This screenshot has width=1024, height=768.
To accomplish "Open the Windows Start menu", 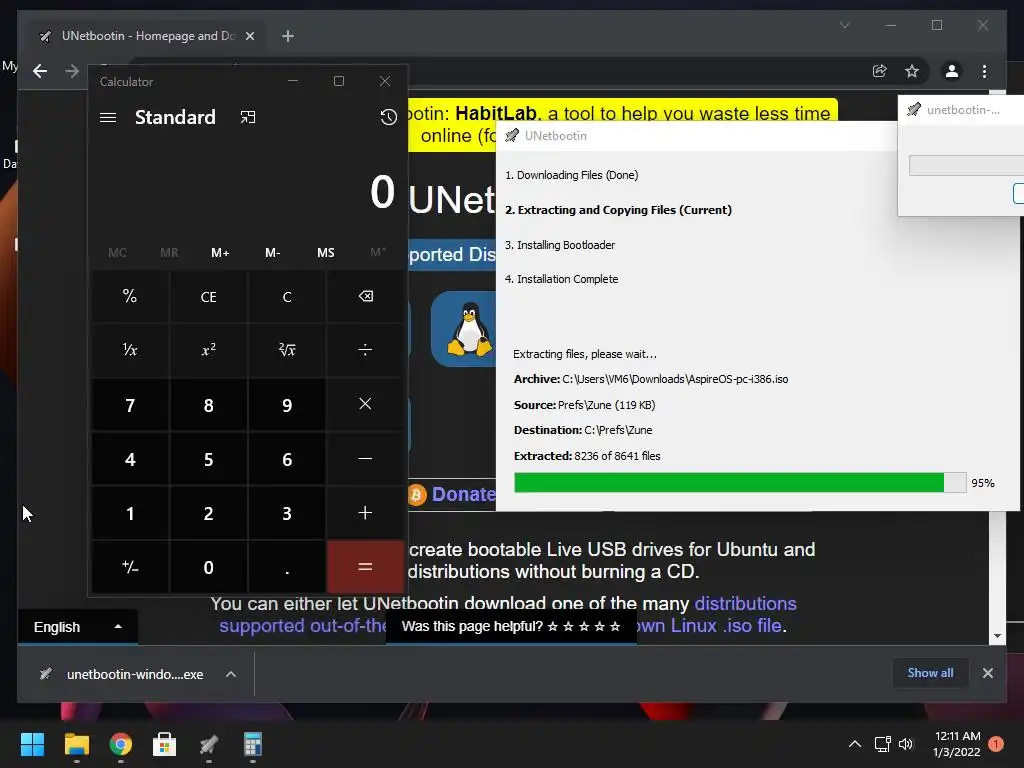I will [32, 744].
